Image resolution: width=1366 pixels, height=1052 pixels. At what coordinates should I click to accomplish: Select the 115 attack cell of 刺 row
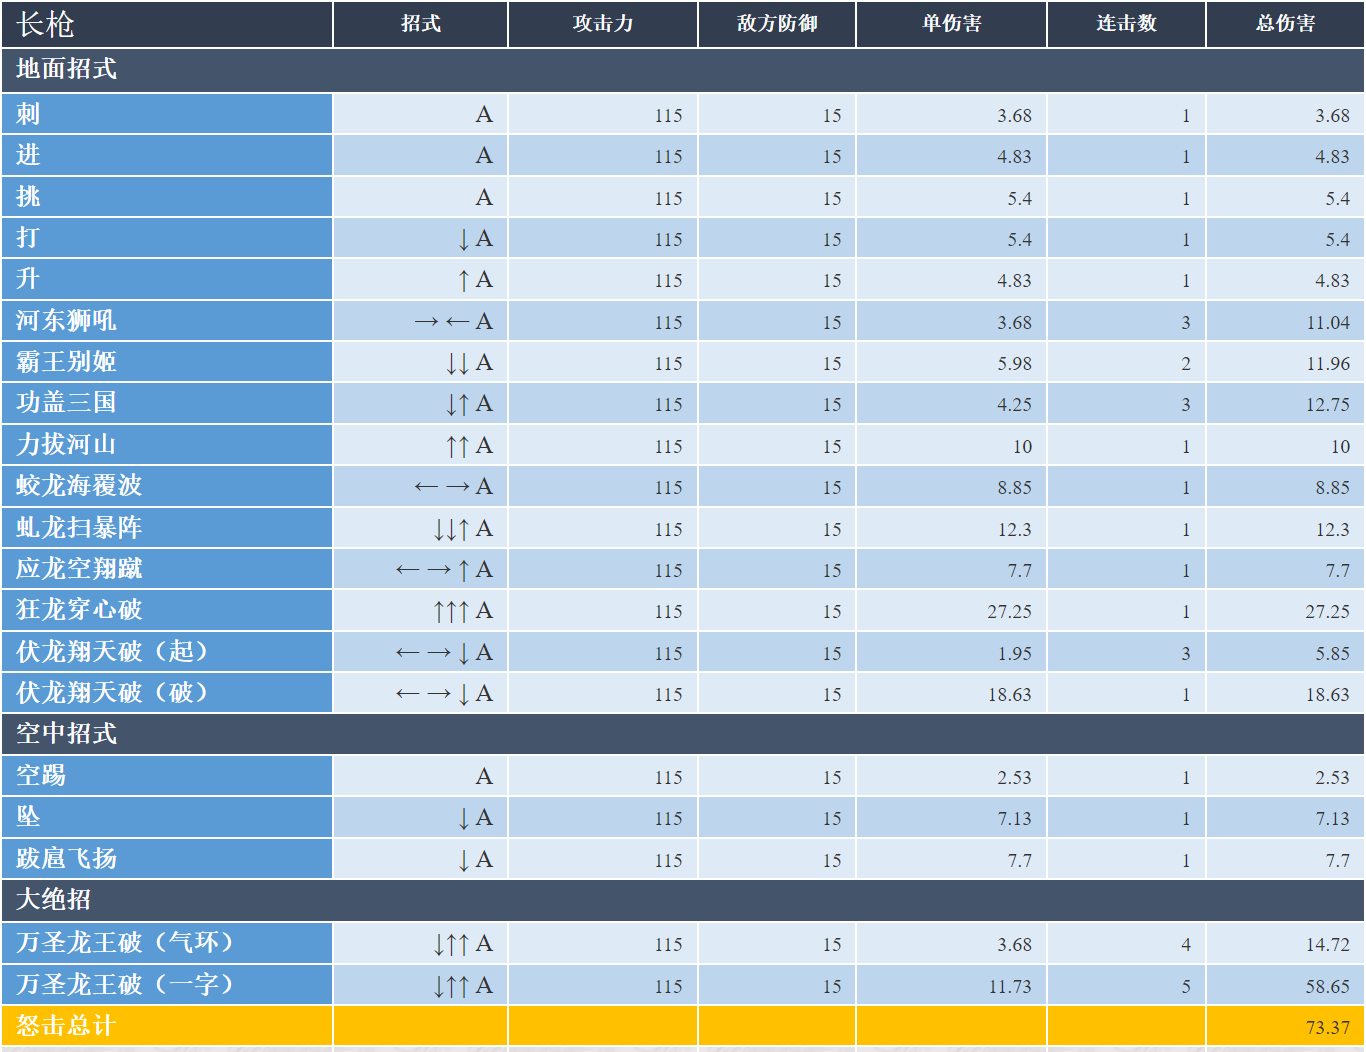pos(603,115)
